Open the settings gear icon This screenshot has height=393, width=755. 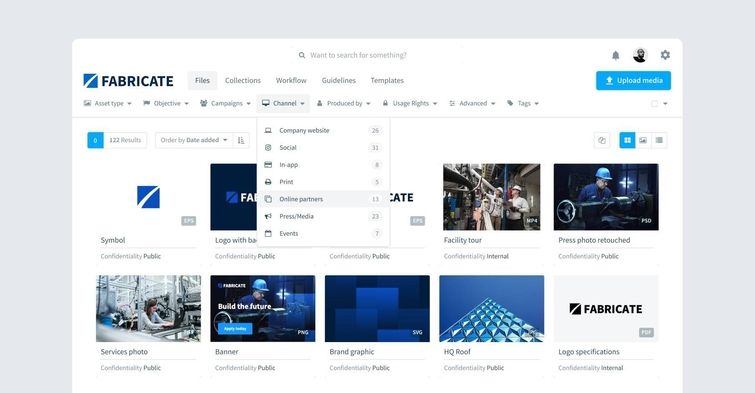pos(665,55)
